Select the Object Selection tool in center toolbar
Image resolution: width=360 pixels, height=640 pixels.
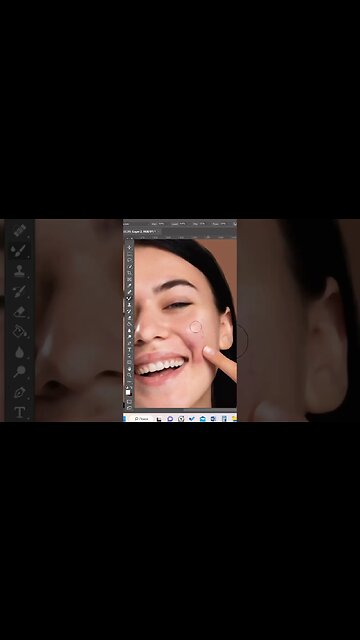click(x=129, y=267)
